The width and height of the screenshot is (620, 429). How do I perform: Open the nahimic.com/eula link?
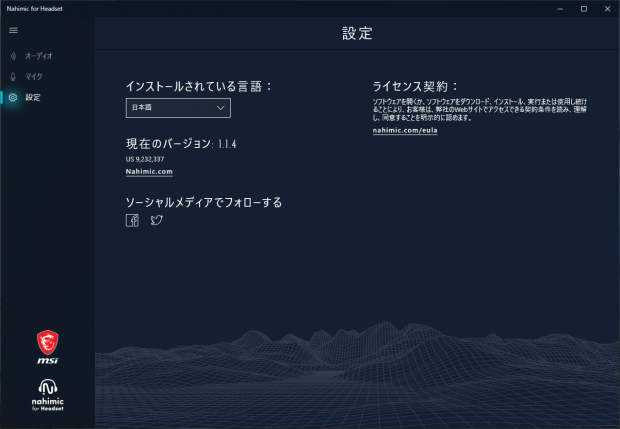pyautogui.click(x=405, y=130)
